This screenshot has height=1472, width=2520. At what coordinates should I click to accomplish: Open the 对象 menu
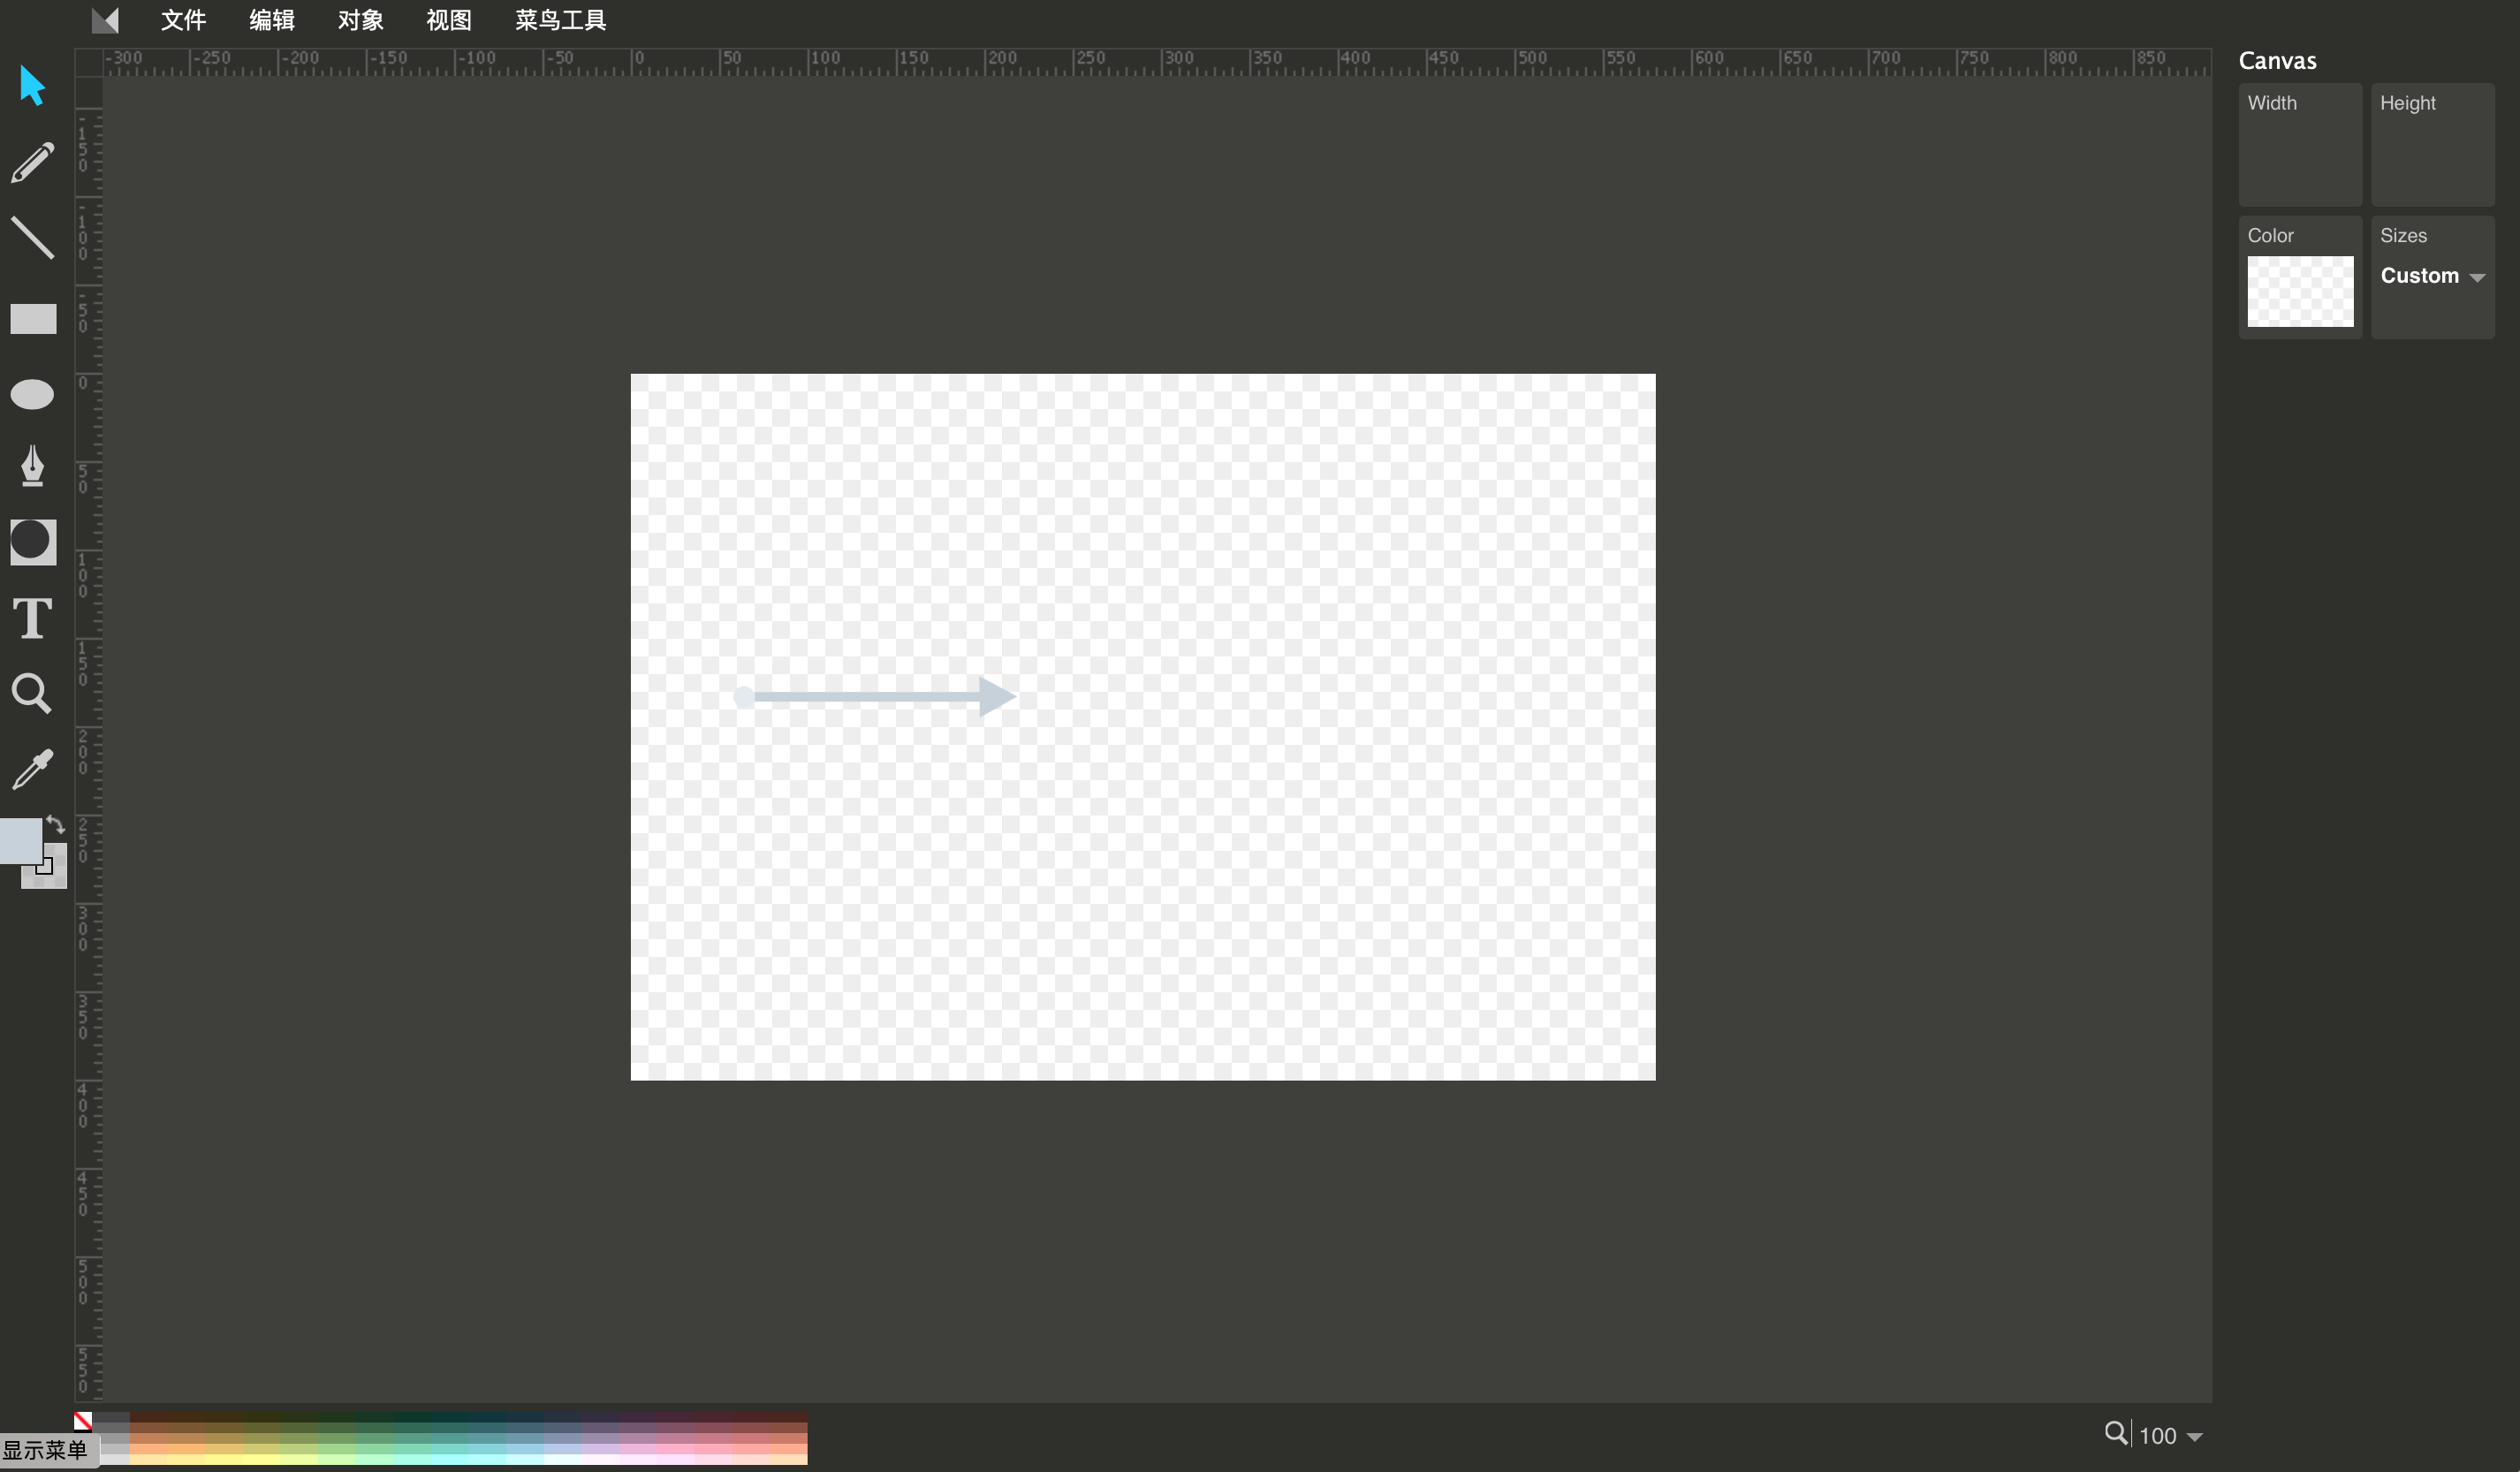point(360,20)
